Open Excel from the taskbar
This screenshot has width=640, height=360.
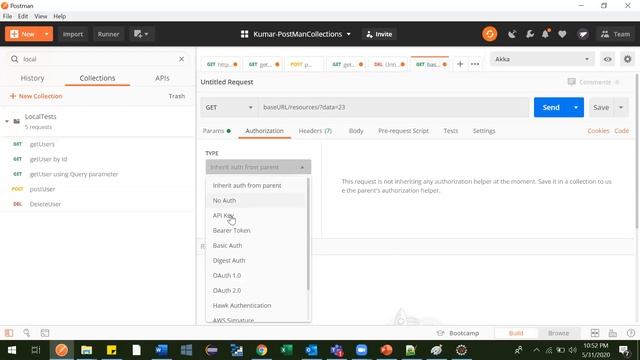tap(287, 350)
